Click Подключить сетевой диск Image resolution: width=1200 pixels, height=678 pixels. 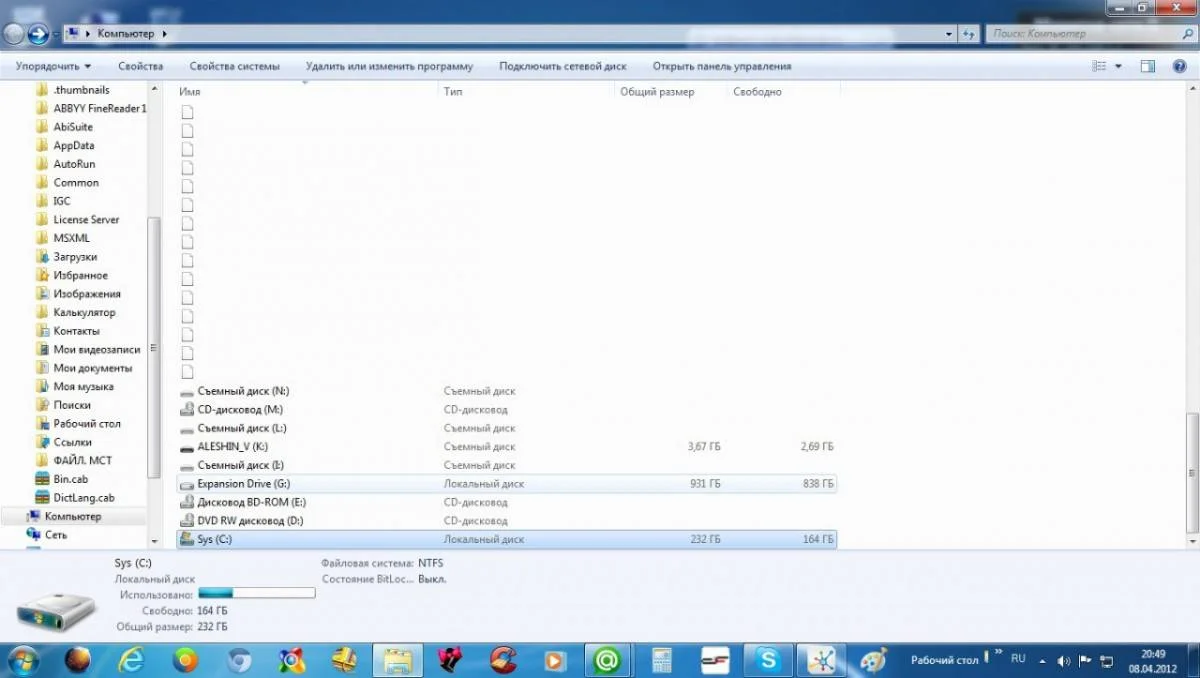[x=563, y=66]
